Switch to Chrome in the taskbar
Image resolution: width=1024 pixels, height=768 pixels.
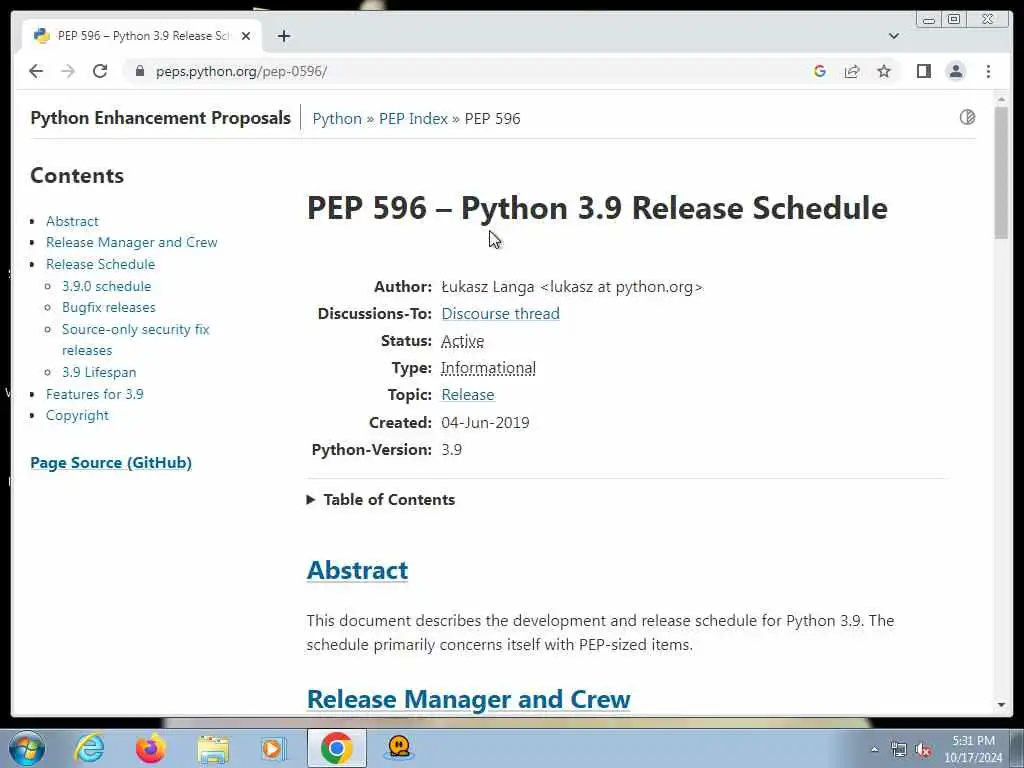(336, 748)
